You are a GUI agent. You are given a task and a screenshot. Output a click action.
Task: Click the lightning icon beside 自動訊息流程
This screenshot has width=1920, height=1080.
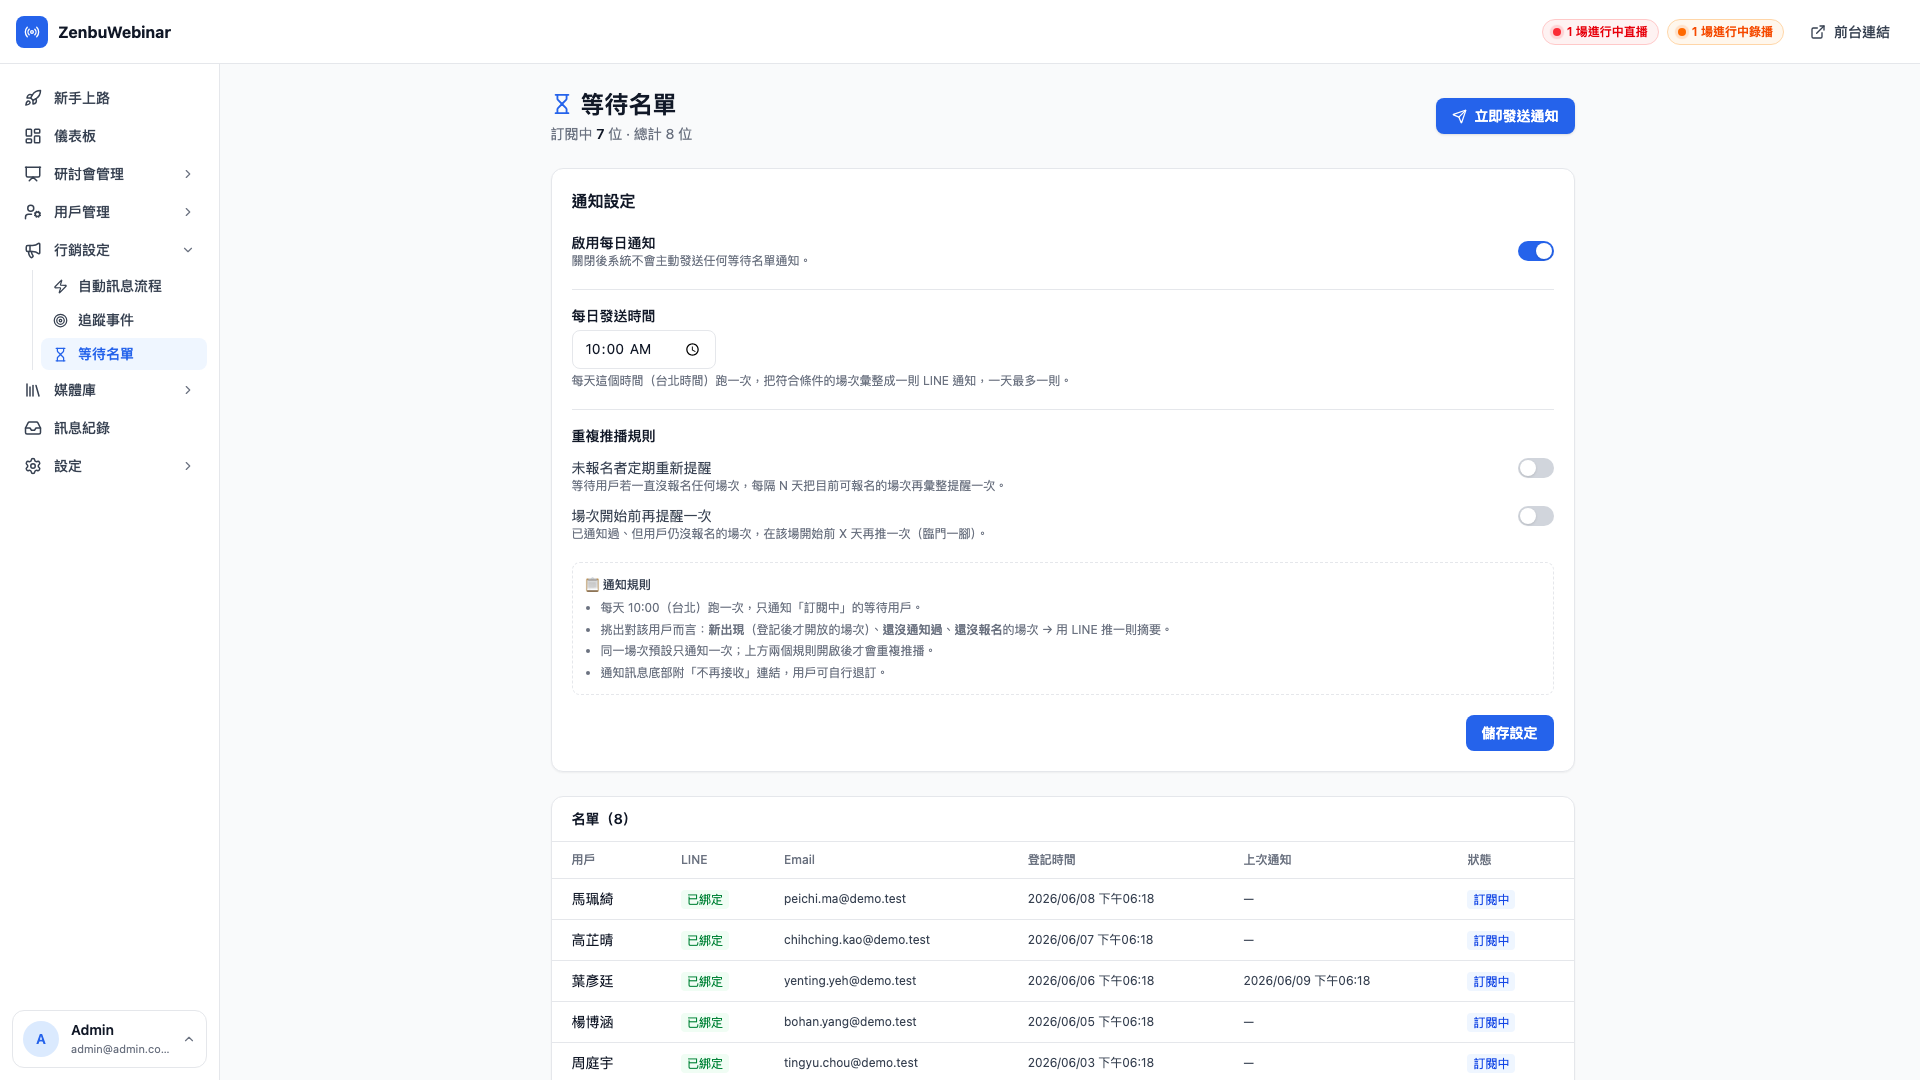(60, 286)
